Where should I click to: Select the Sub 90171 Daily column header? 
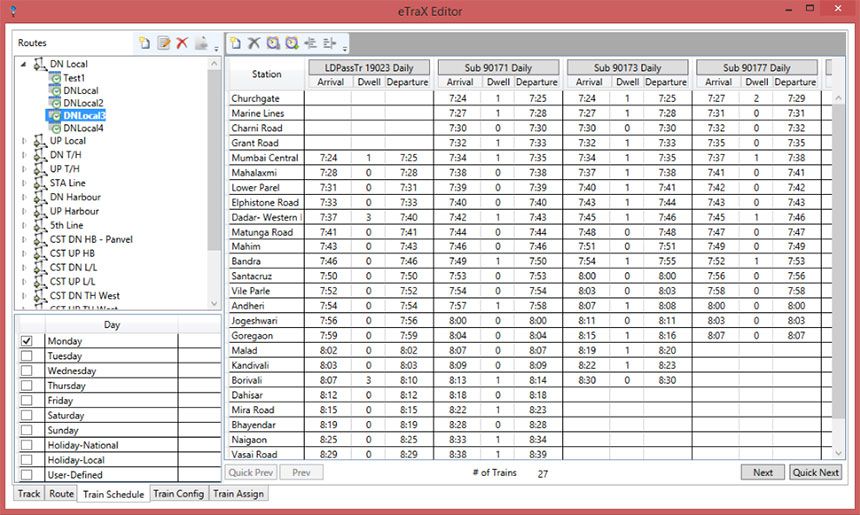(496, 67)
